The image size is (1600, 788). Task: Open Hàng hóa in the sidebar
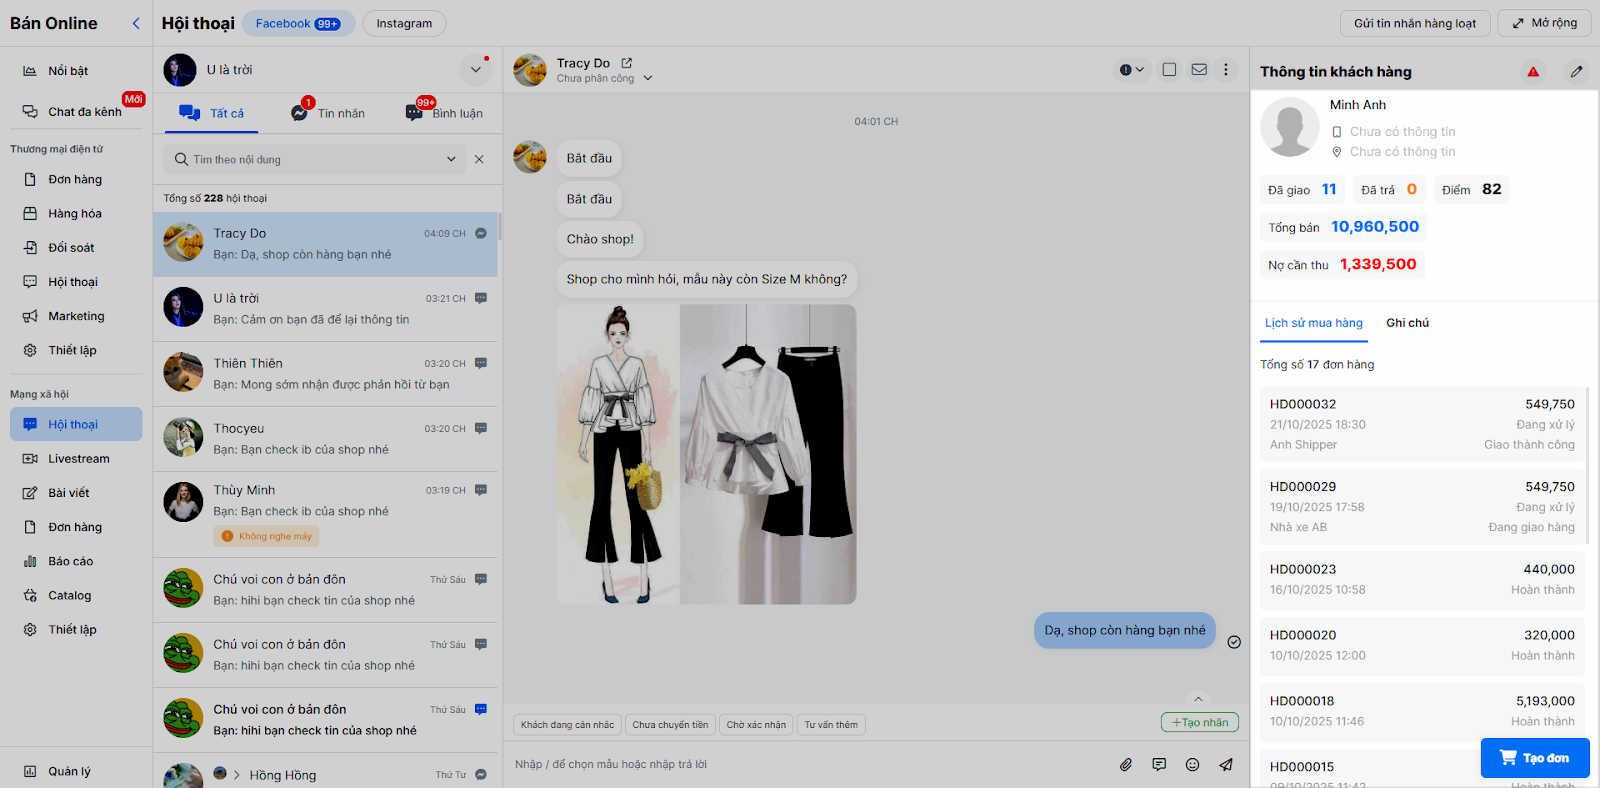(x=75, y=214)
